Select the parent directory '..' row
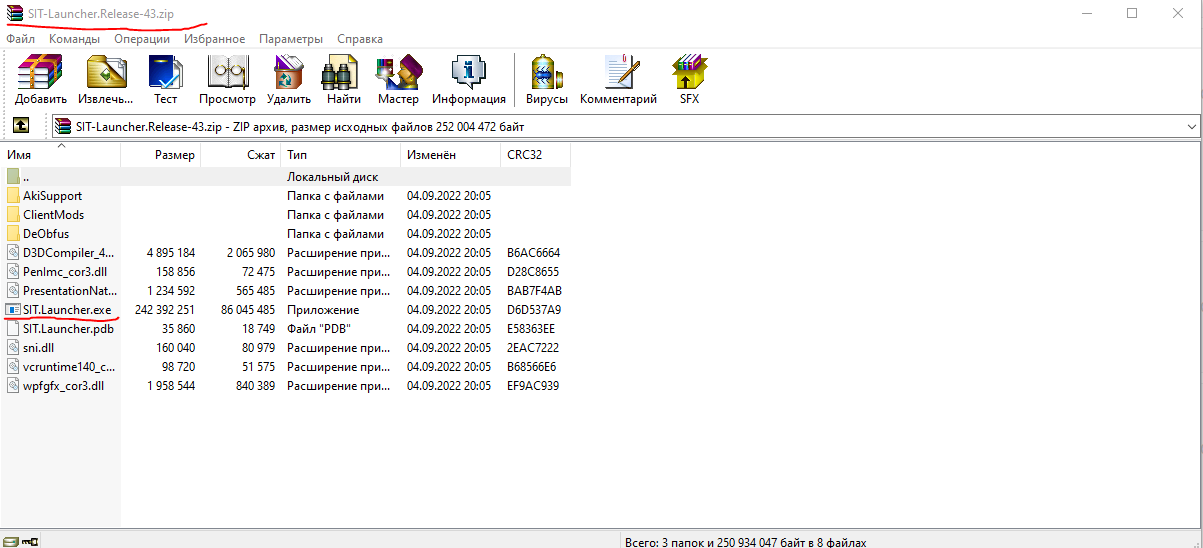 coord(286,177)
